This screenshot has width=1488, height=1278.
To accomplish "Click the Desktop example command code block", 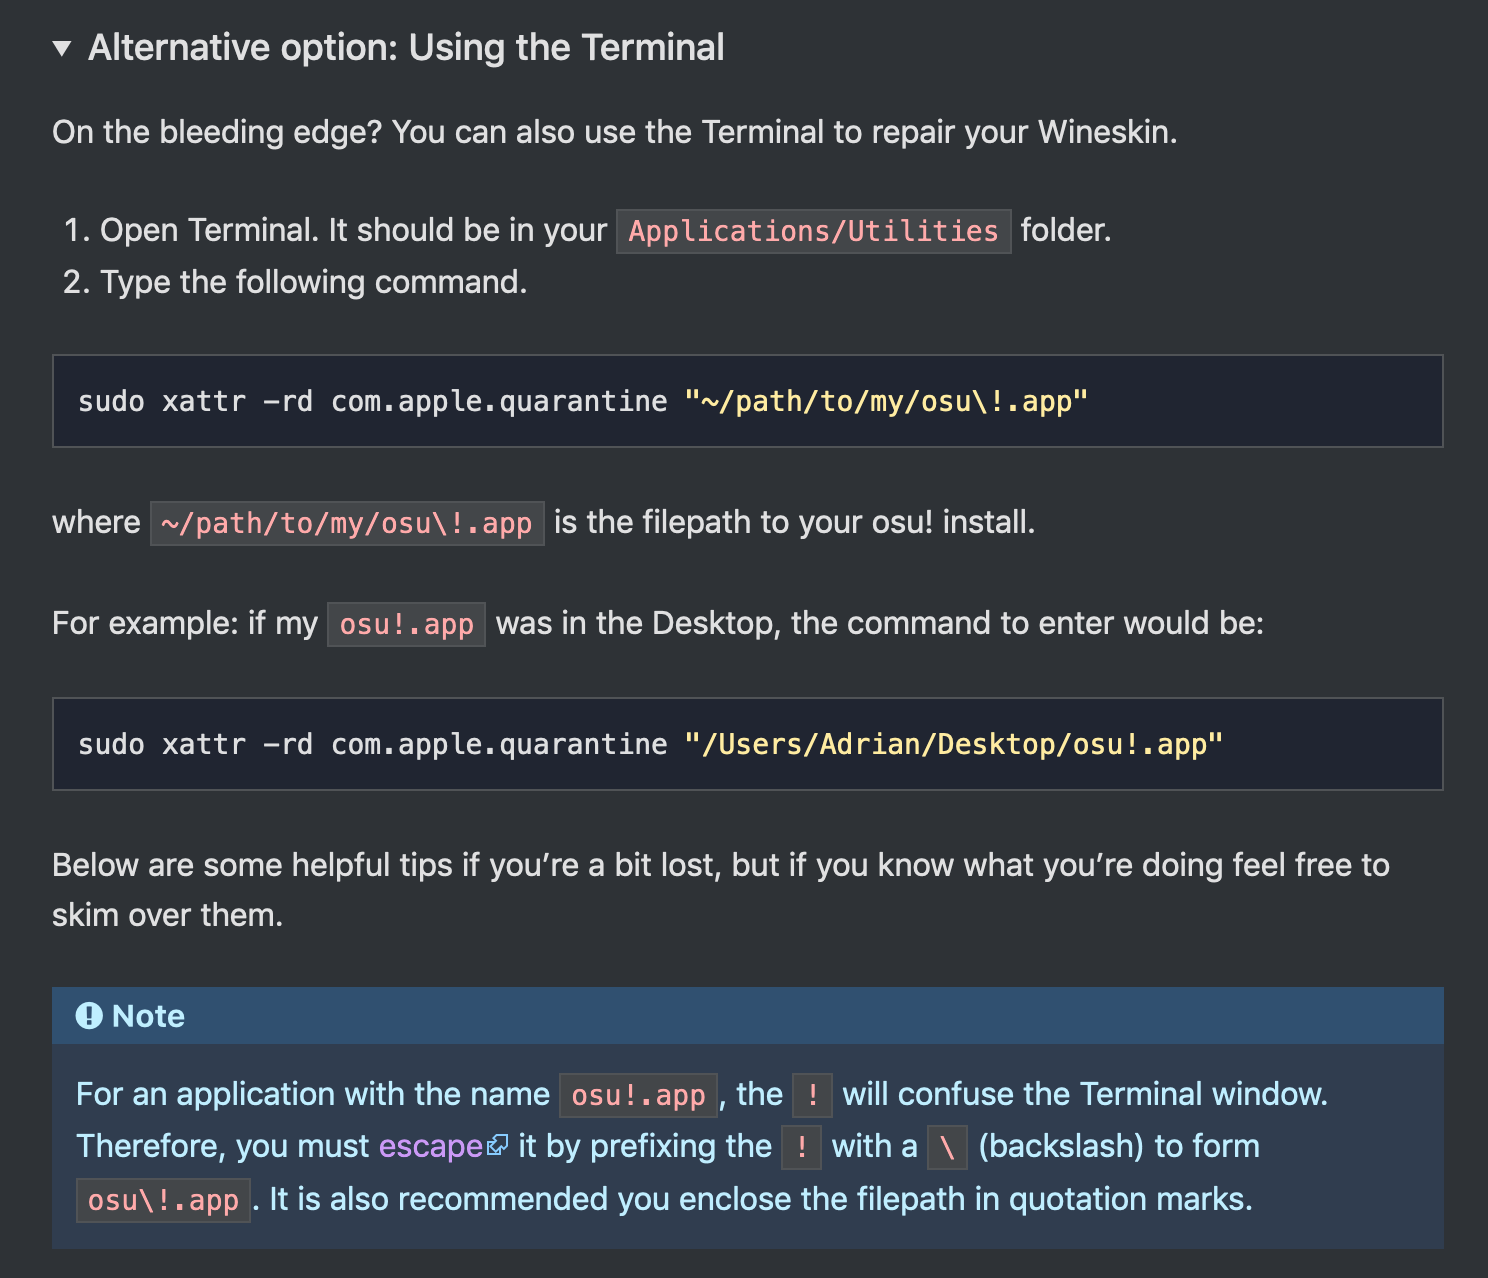I will click(x=747, y=744).
